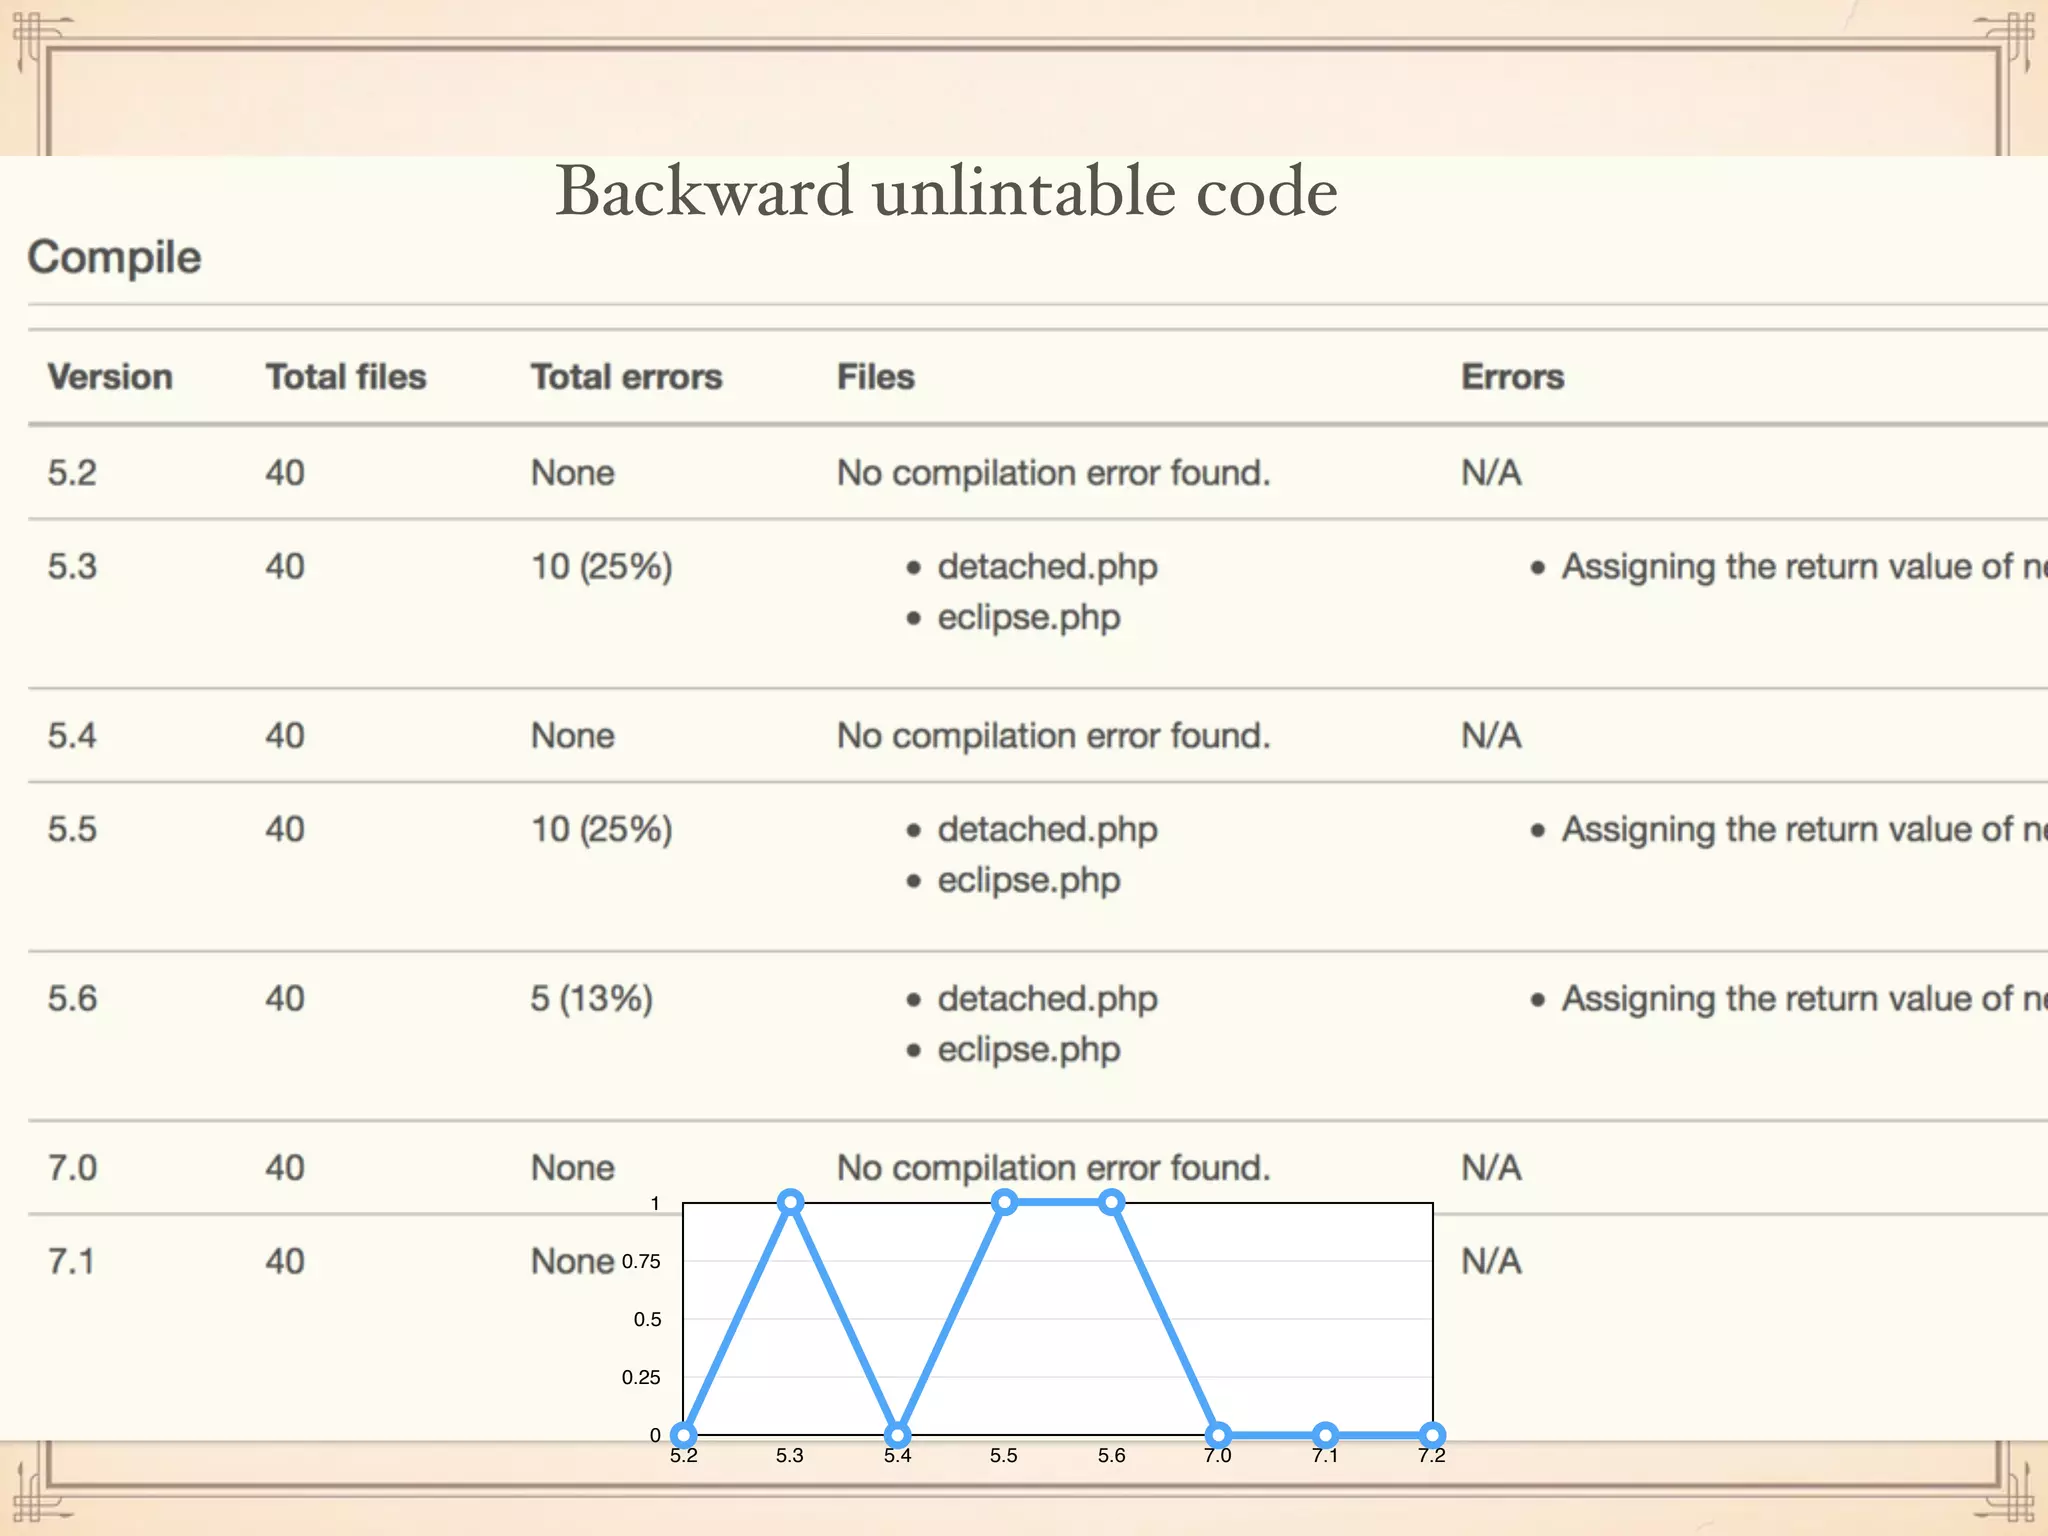Click 'Assigning the return value' error in 5.3 row
The width and height of the screenshot is (2048, 1536).
pyautogui.click(x=1805, y=567)
